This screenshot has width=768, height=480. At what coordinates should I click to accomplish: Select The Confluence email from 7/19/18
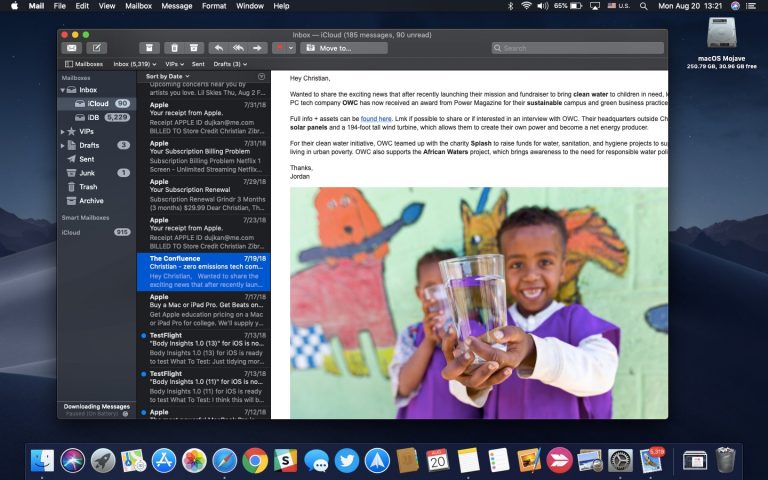pyautogui.click(x=204, y=272)
